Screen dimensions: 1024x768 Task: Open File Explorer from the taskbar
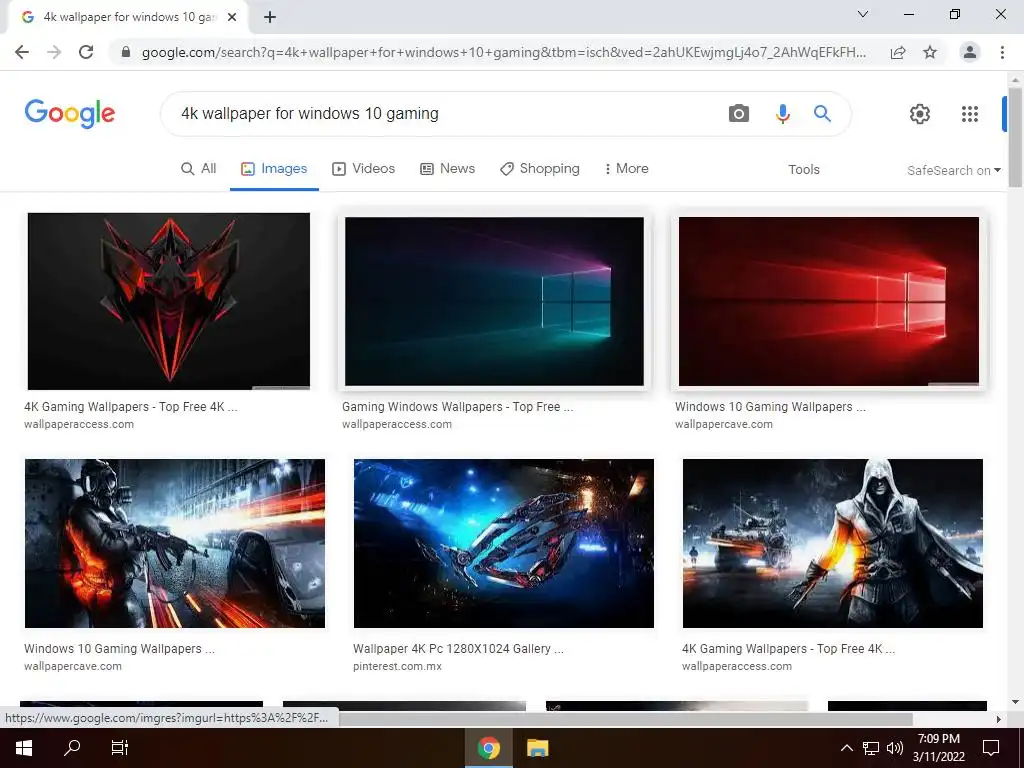[537, 748]
